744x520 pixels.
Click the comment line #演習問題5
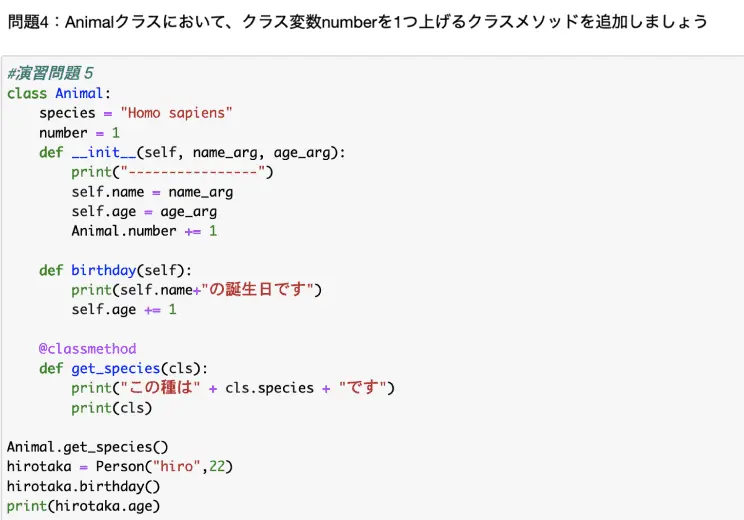[50, 73]
